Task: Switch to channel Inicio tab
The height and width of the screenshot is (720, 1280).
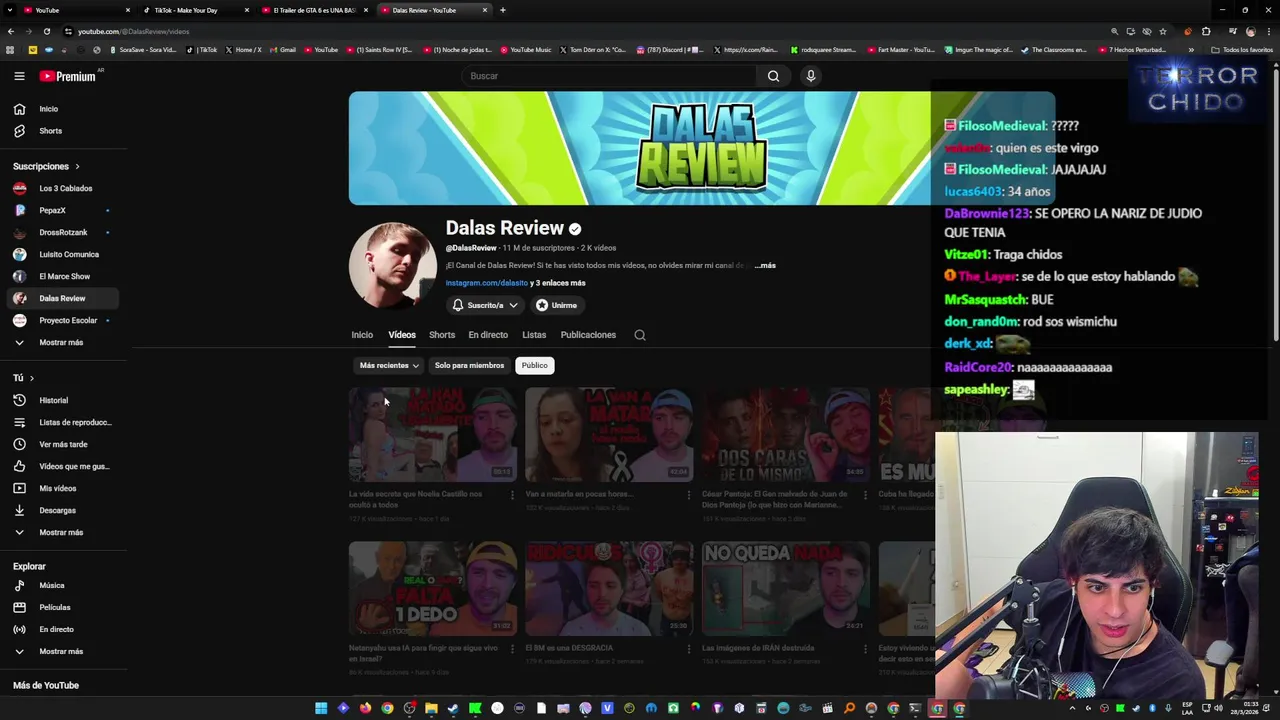Action: point(362,335)
